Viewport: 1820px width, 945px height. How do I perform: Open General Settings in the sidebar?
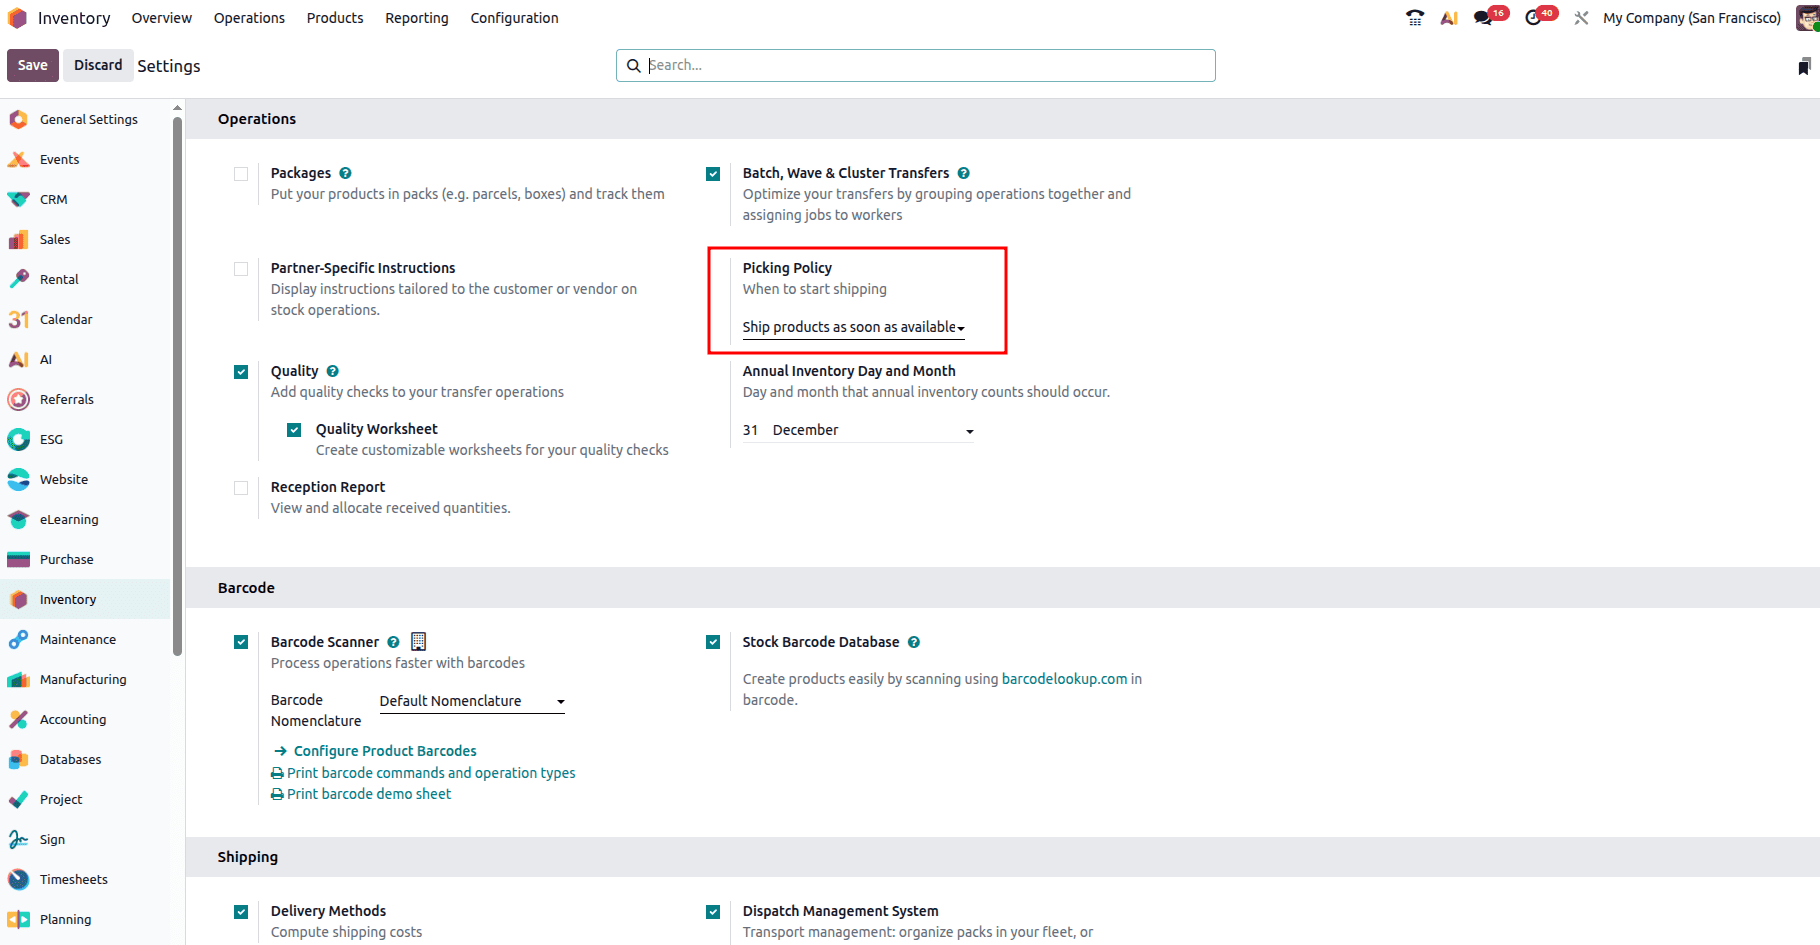pyautogui.click(x=85, y=119)
